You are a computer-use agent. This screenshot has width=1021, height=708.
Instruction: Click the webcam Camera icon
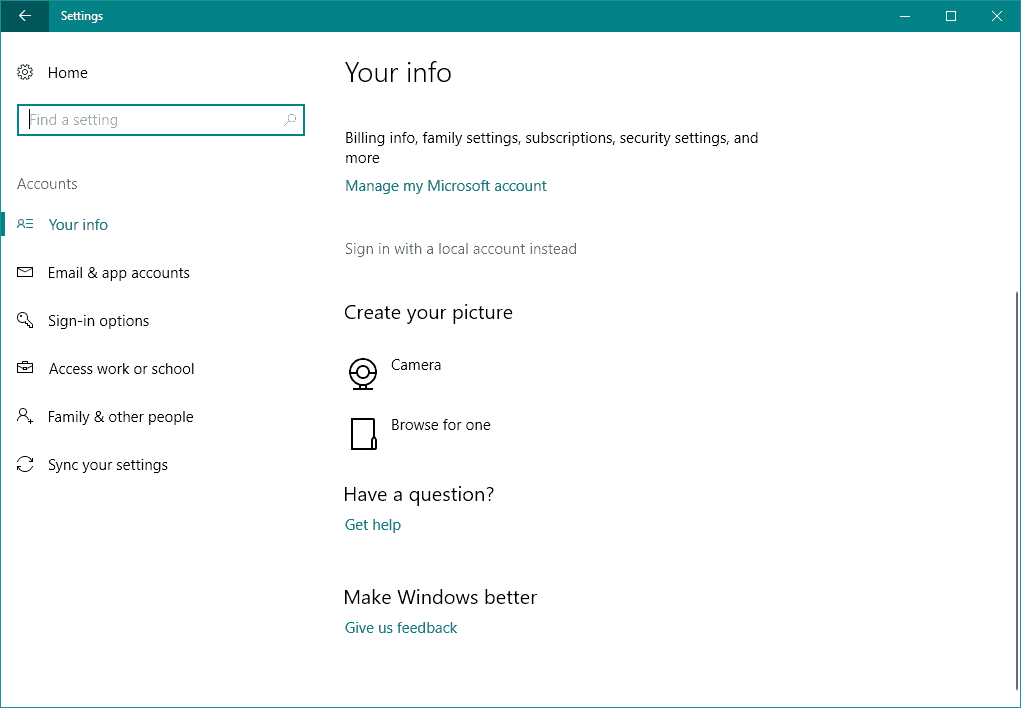[x=363, y=374]
